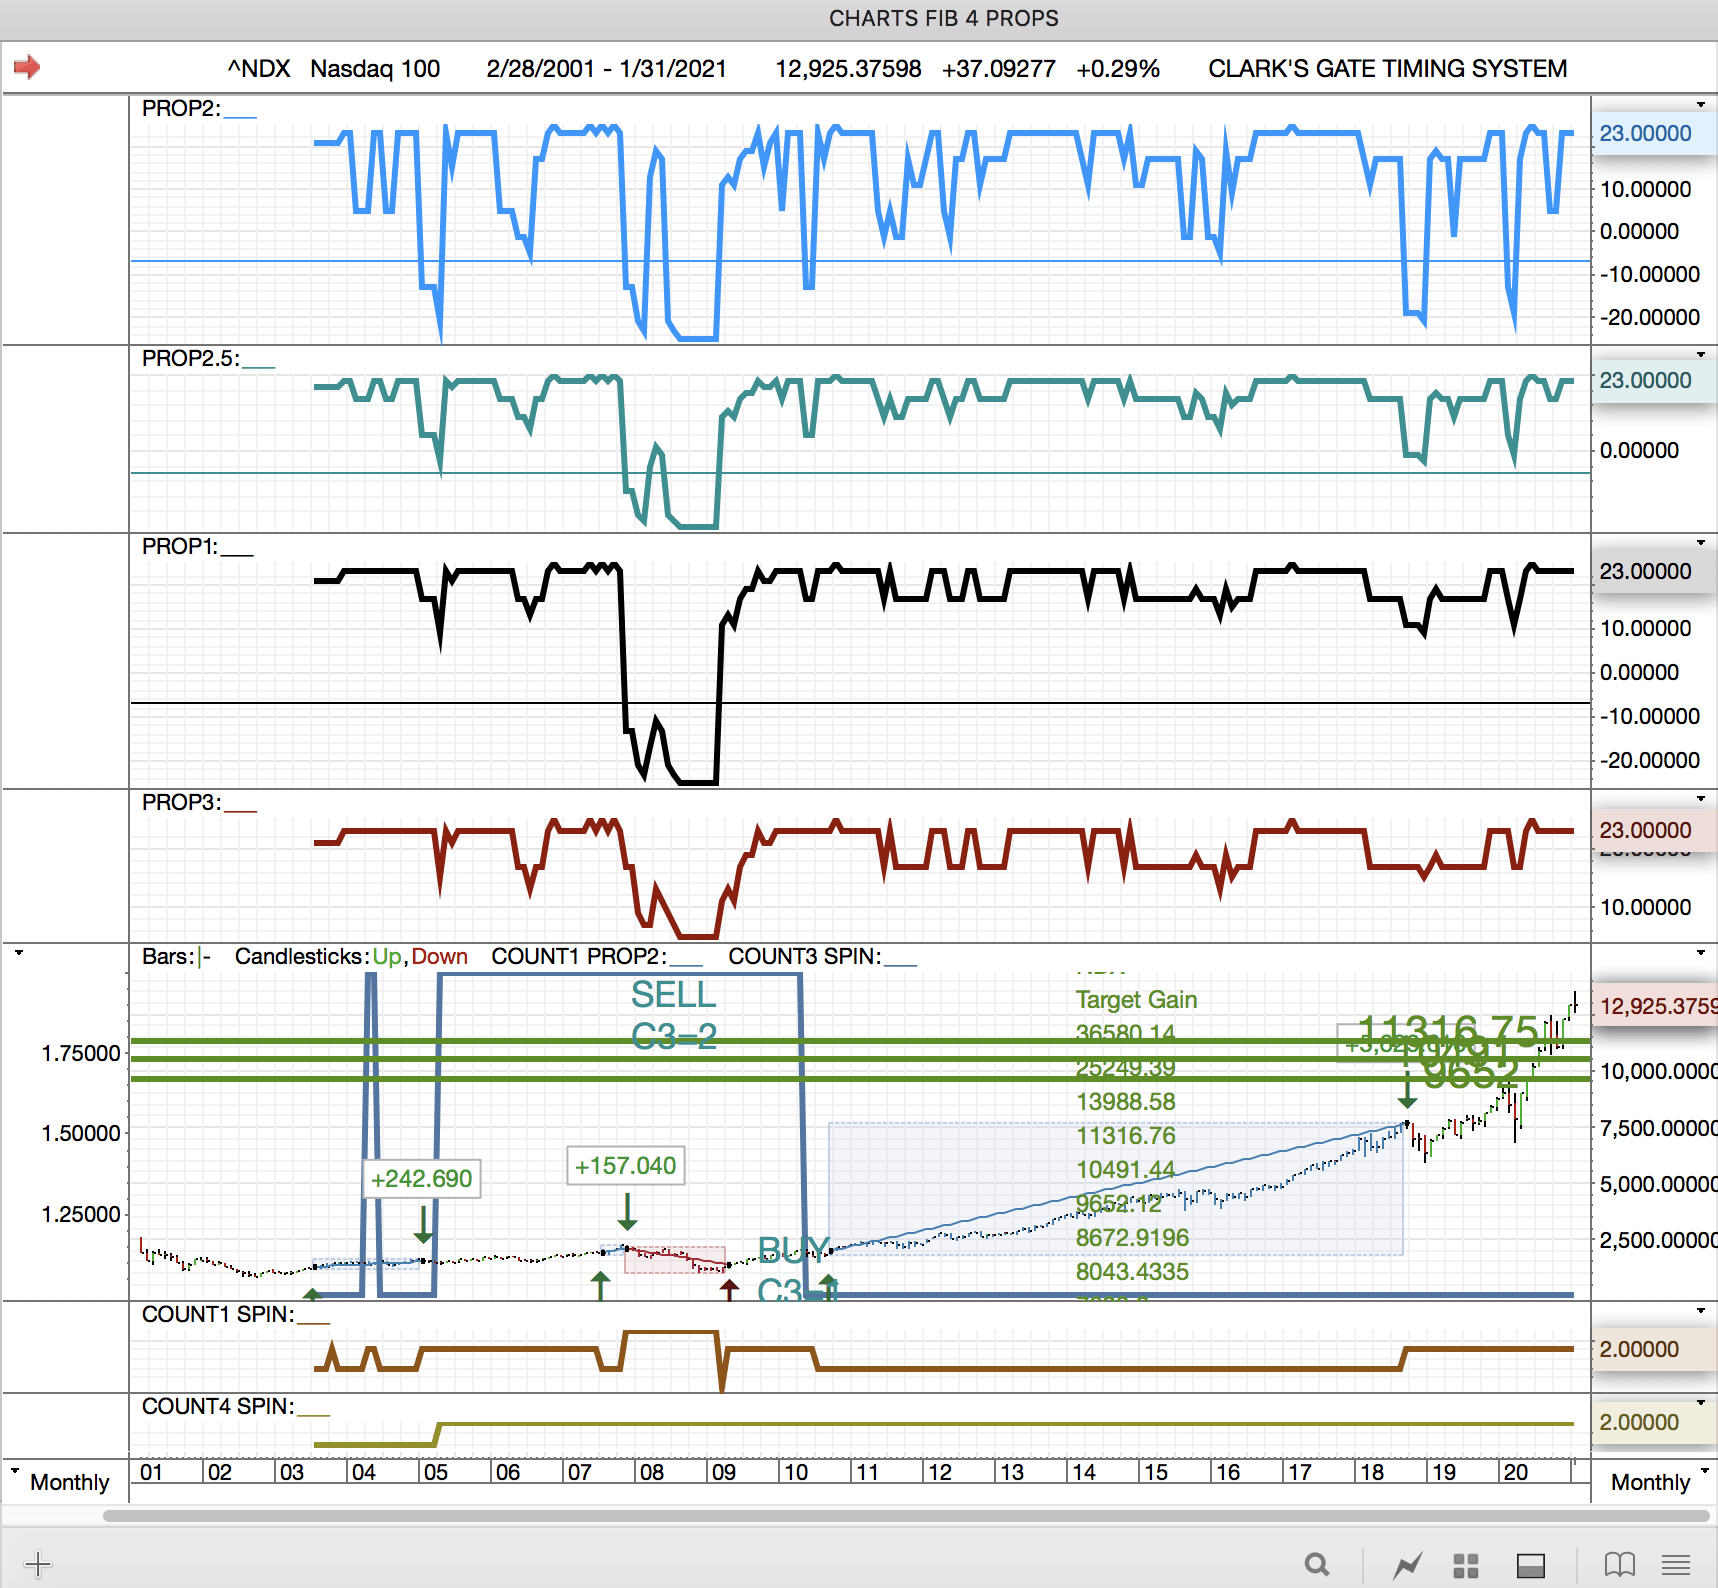Click the plus add icon at bottom-left
Viewport: 1718px width, 1588px height.
(37, 1564)
